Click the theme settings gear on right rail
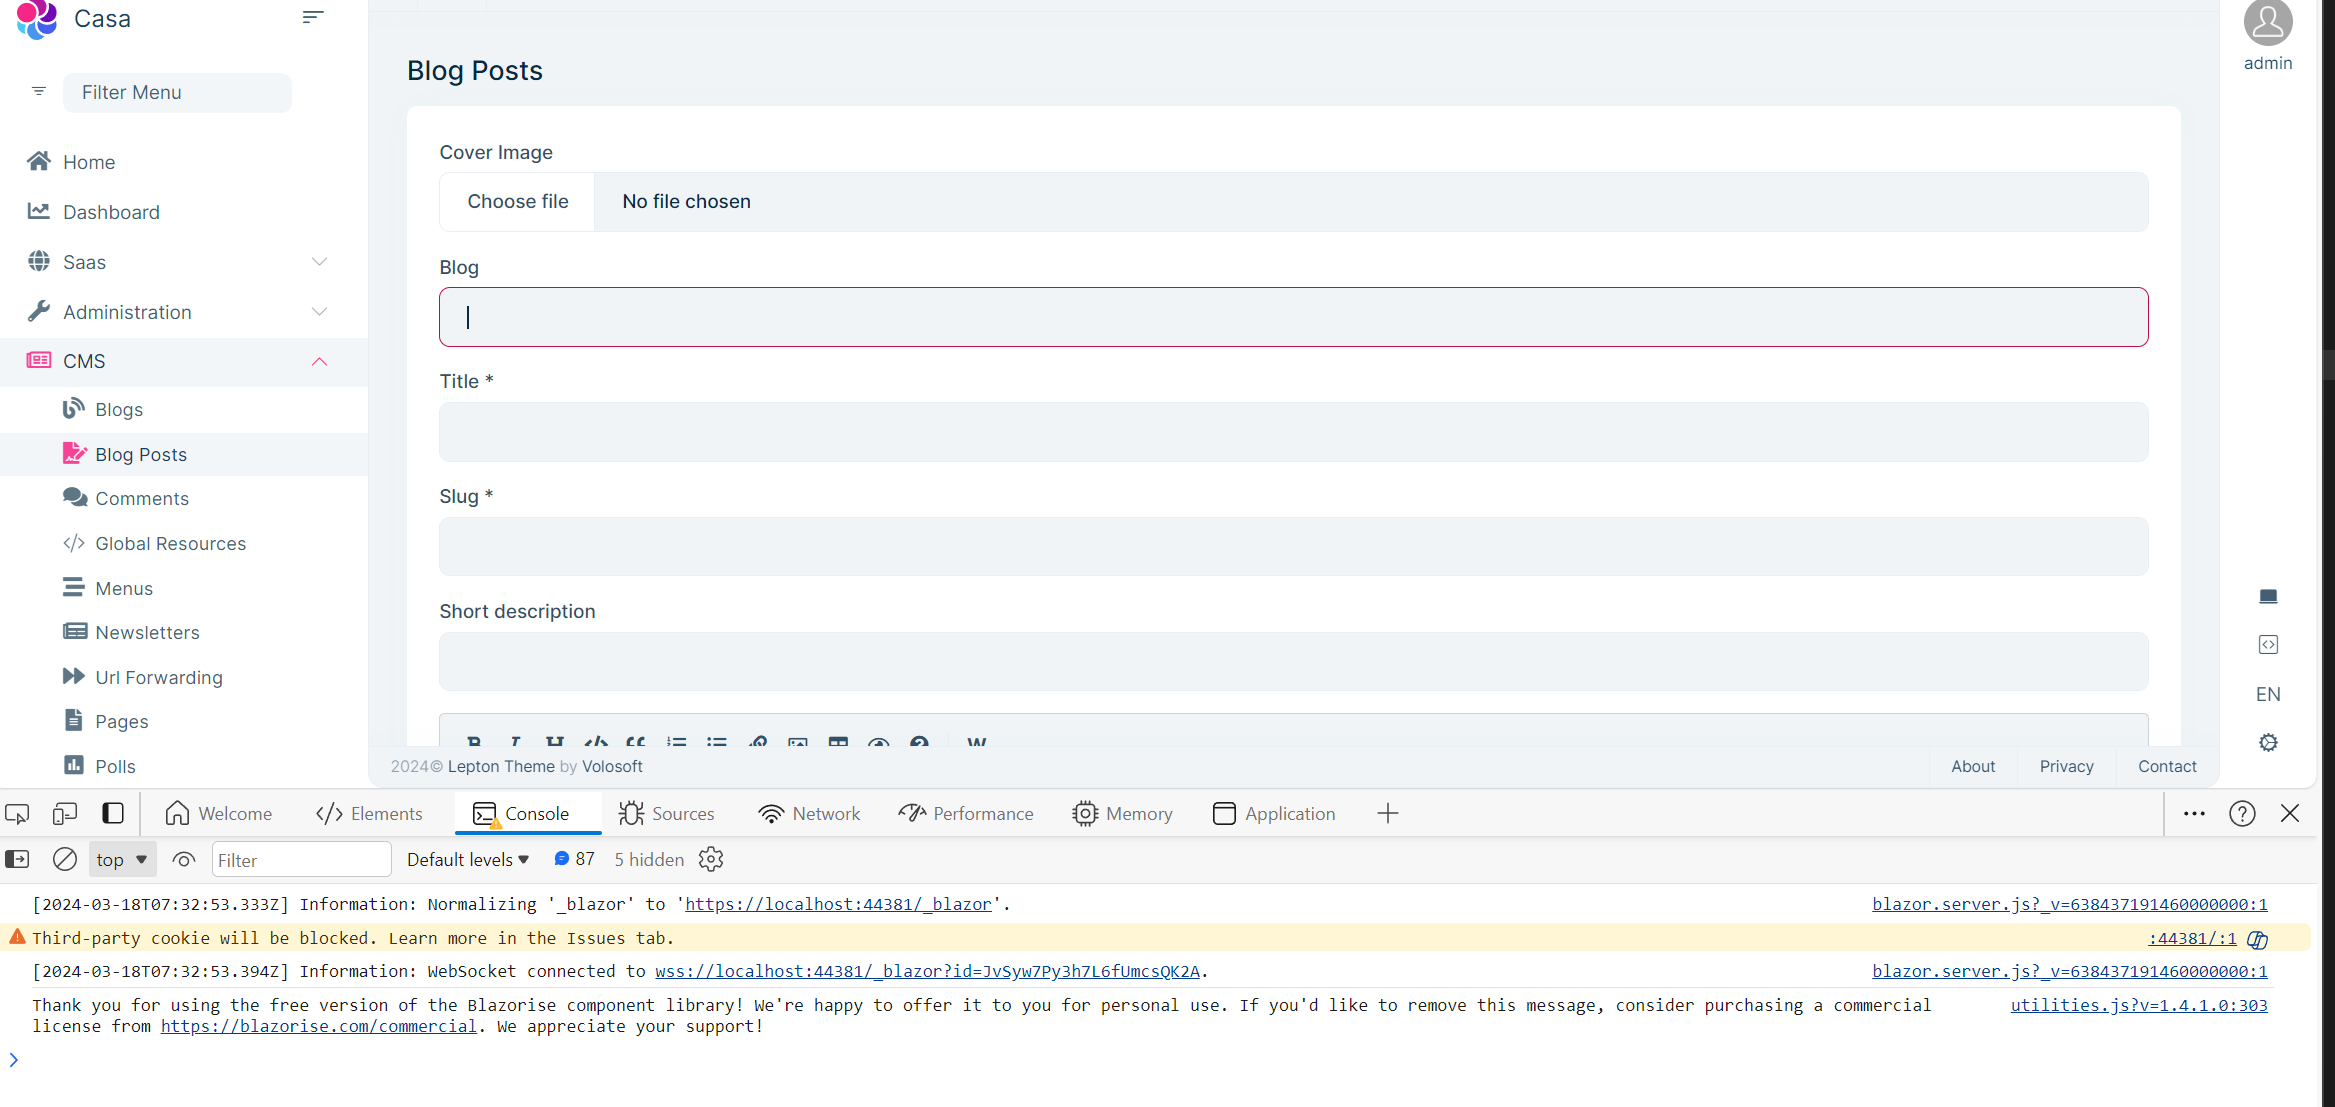Viewport: 2335px width, 1107px height. point(2268,742)
